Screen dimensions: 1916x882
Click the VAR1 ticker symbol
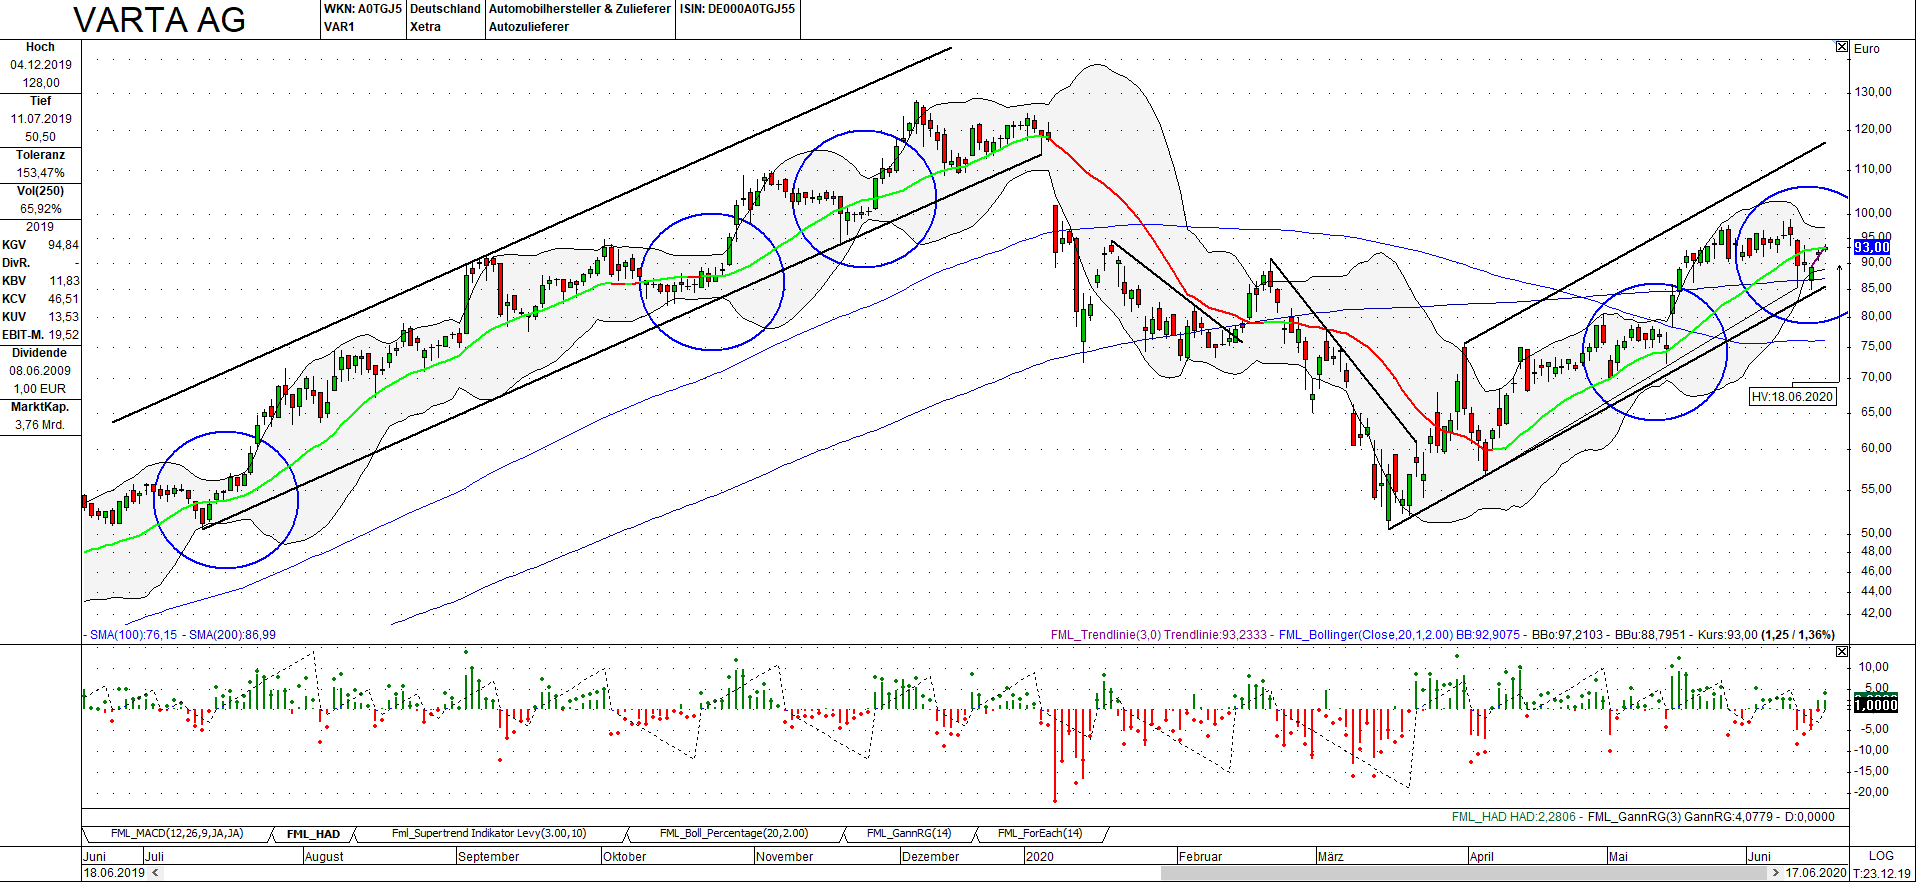pyautogui.click(x=339, y=27)
